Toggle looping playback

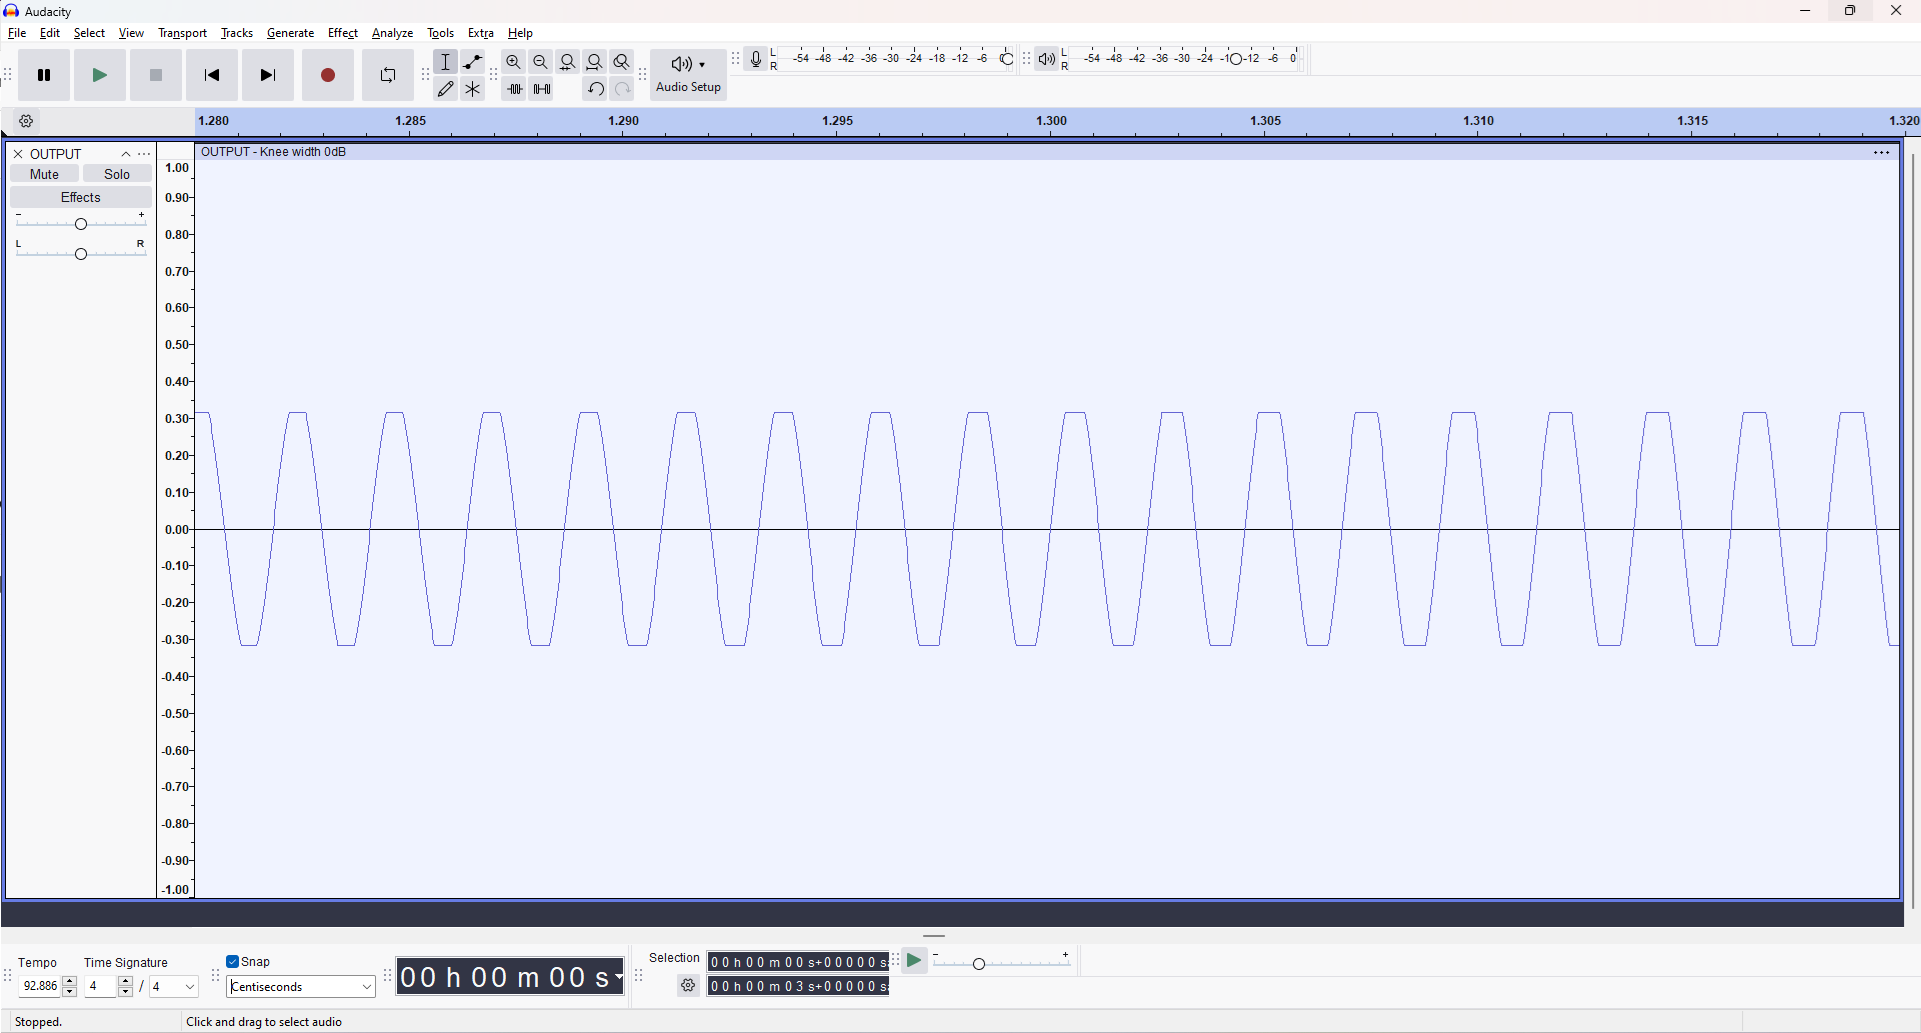point(387,74)
